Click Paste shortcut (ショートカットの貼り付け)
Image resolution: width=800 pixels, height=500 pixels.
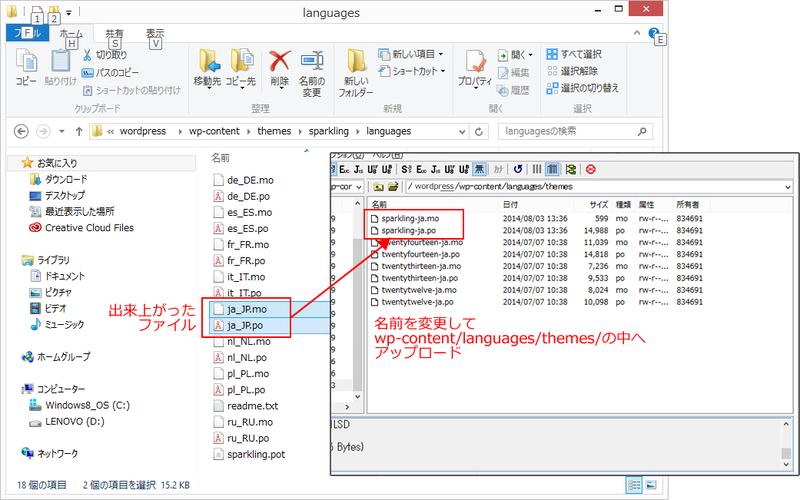click(132, 90)
